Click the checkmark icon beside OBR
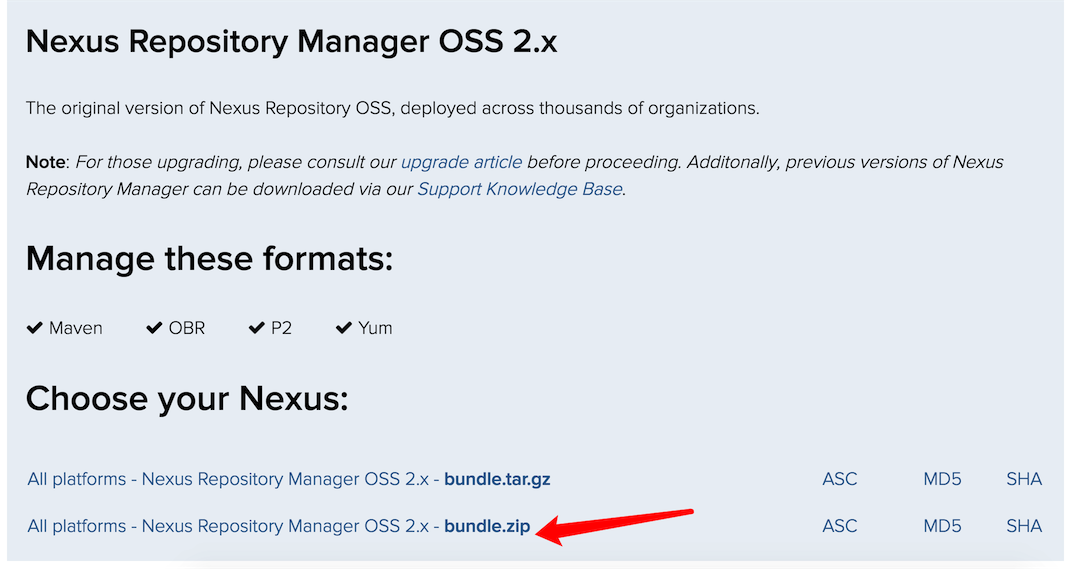1079x569 pixels. click(154, 328)
